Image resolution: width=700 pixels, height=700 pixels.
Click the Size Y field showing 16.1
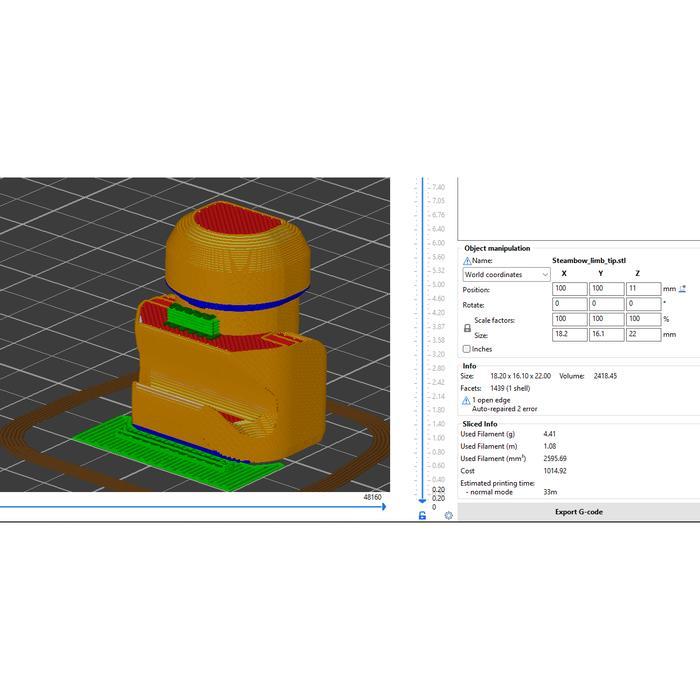[x=606, y=335]
